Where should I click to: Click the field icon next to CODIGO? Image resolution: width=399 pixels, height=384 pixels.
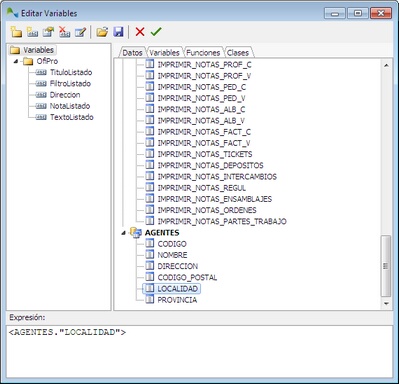click(x=150, y=244)
